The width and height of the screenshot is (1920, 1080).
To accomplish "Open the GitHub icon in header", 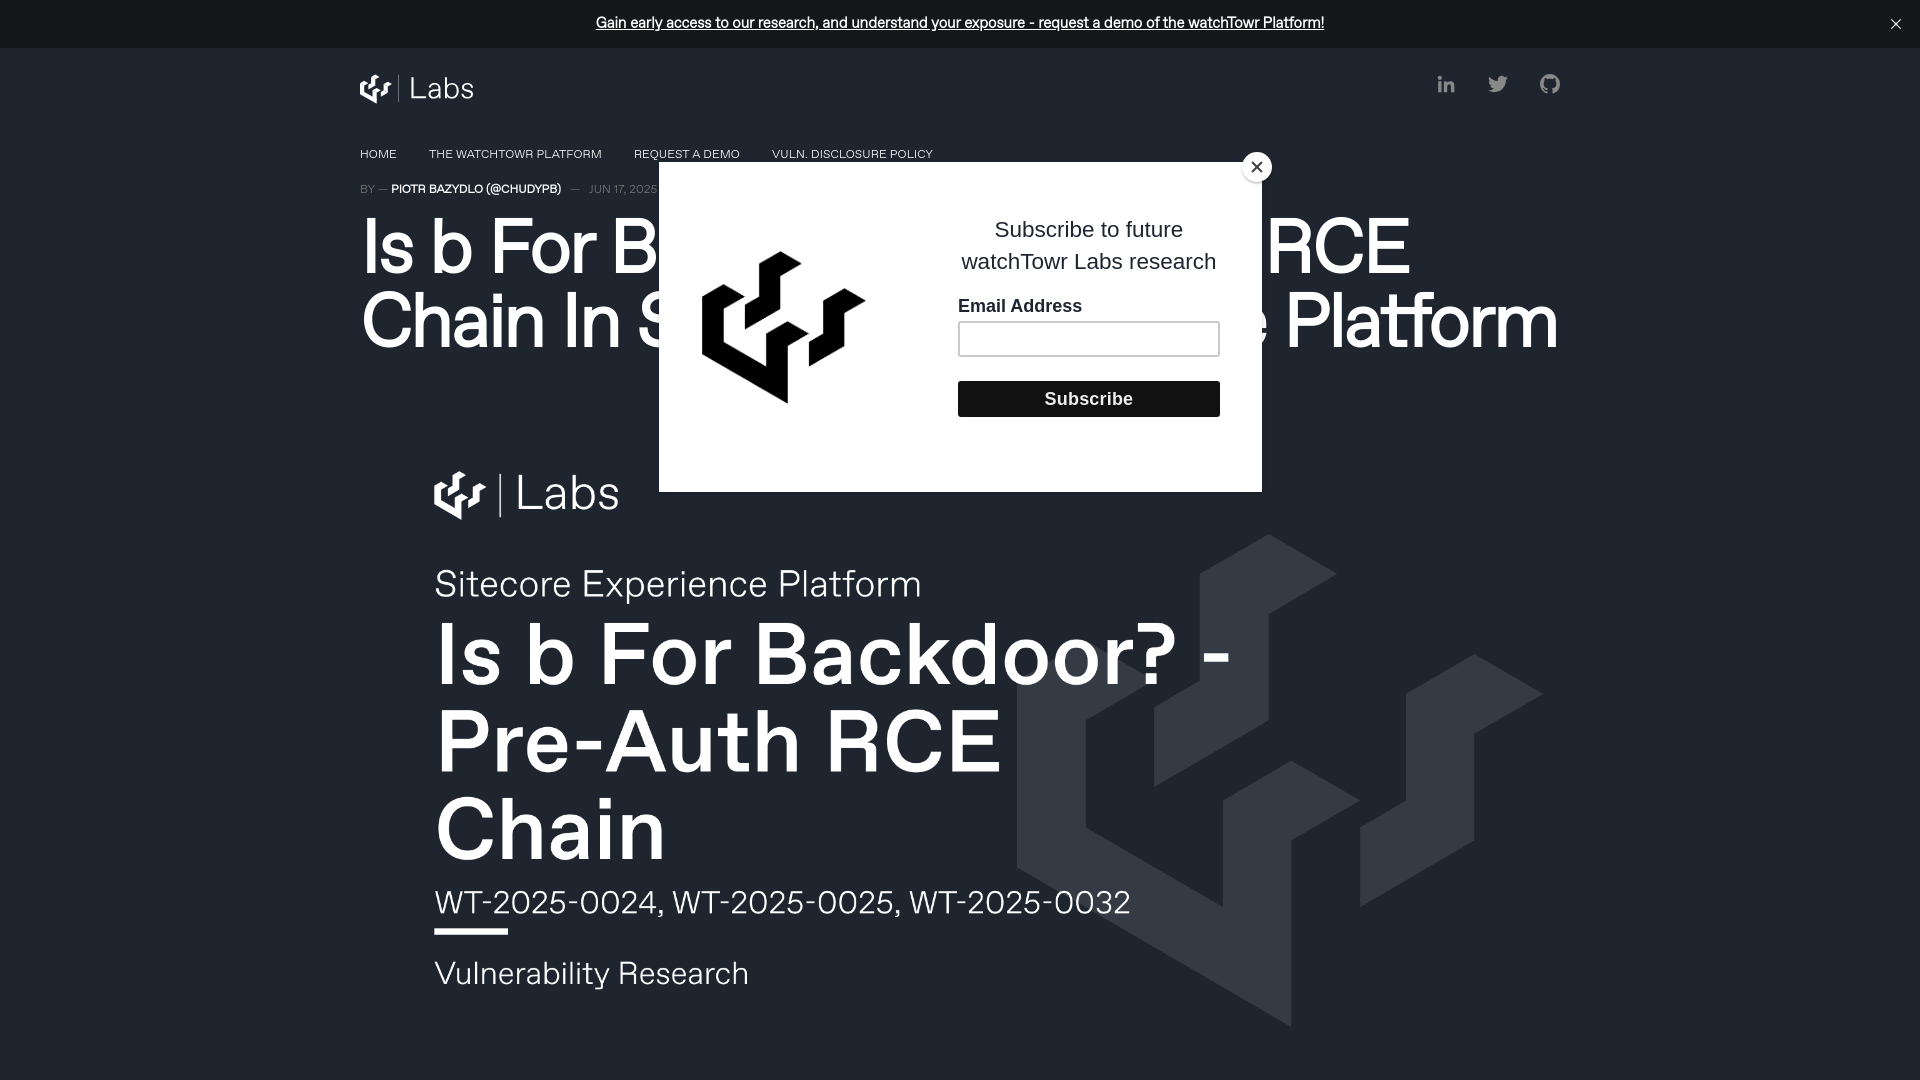I will (1550, 85).
